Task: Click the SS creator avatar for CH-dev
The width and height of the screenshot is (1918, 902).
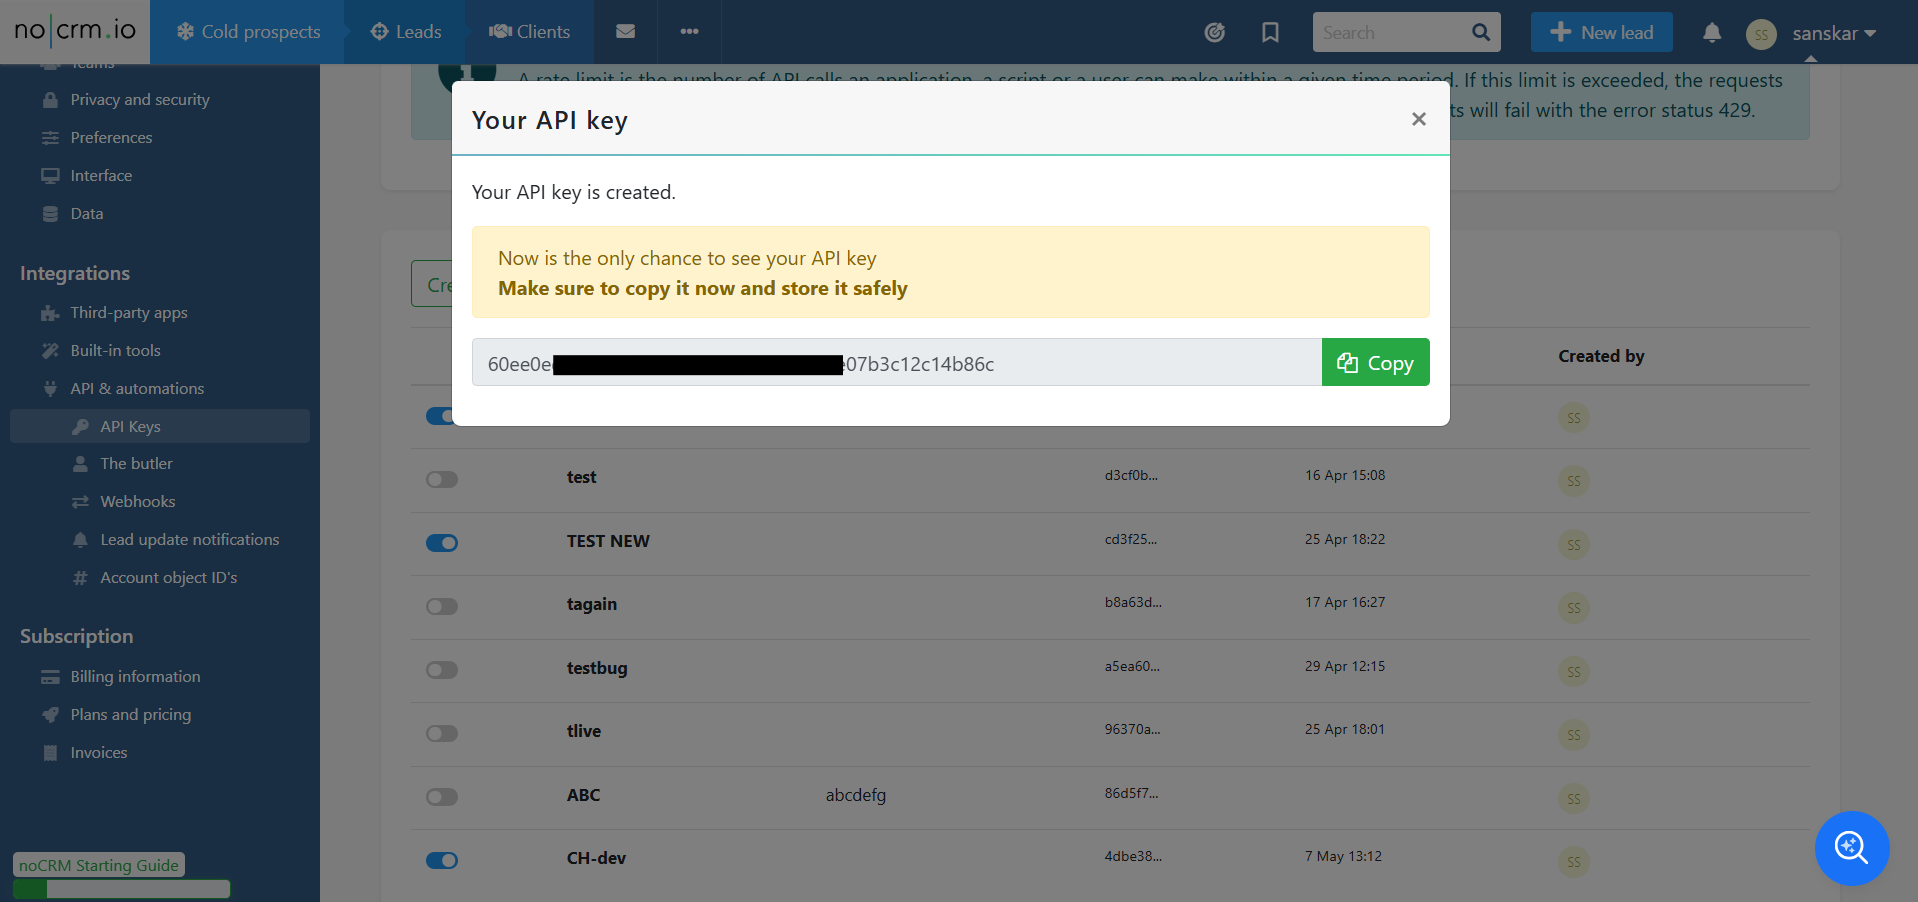Action: 1574,862
